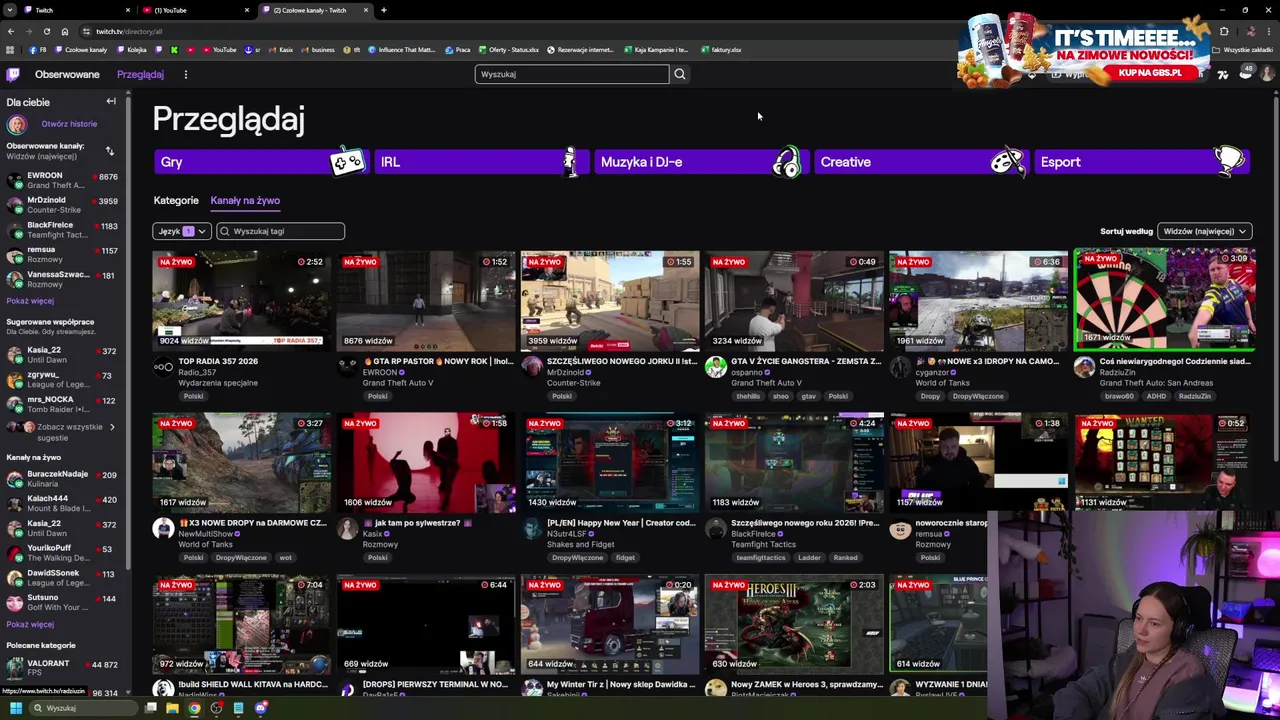This screenshot has width=1280, height=720.
Task: Open the darts stream thumbnail by RadziuZin
Action: coord(1165,301)
